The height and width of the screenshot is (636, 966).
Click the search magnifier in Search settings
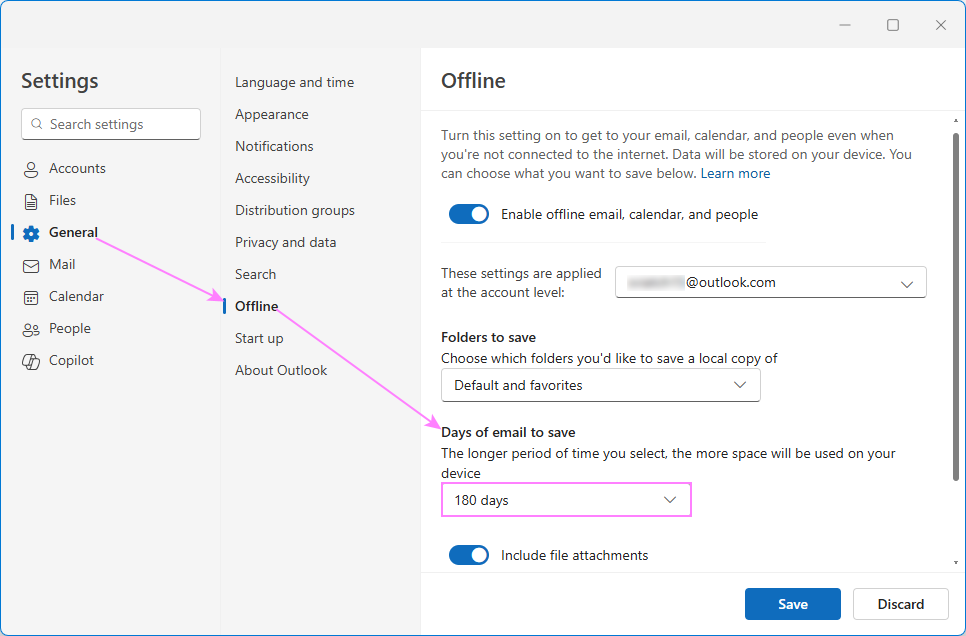coord(36,124)
